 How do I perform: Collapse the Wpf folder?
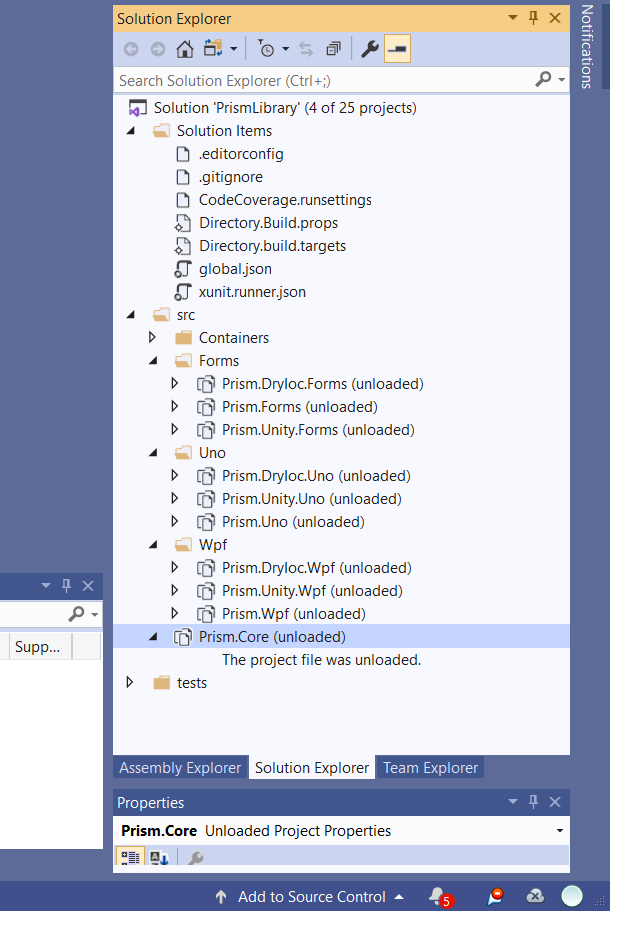(x=153, y=544)
